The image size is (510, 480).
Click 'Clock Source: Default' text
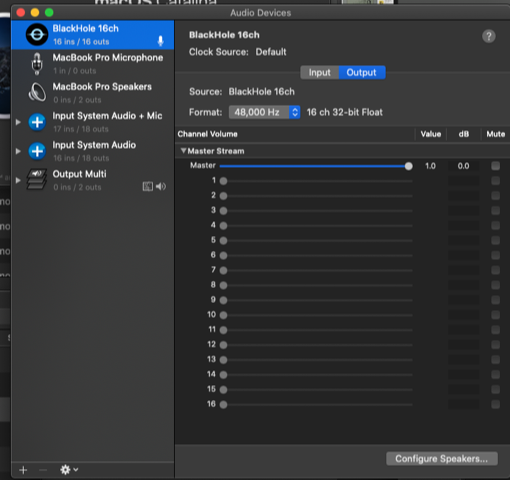click(x=238, y=52)
